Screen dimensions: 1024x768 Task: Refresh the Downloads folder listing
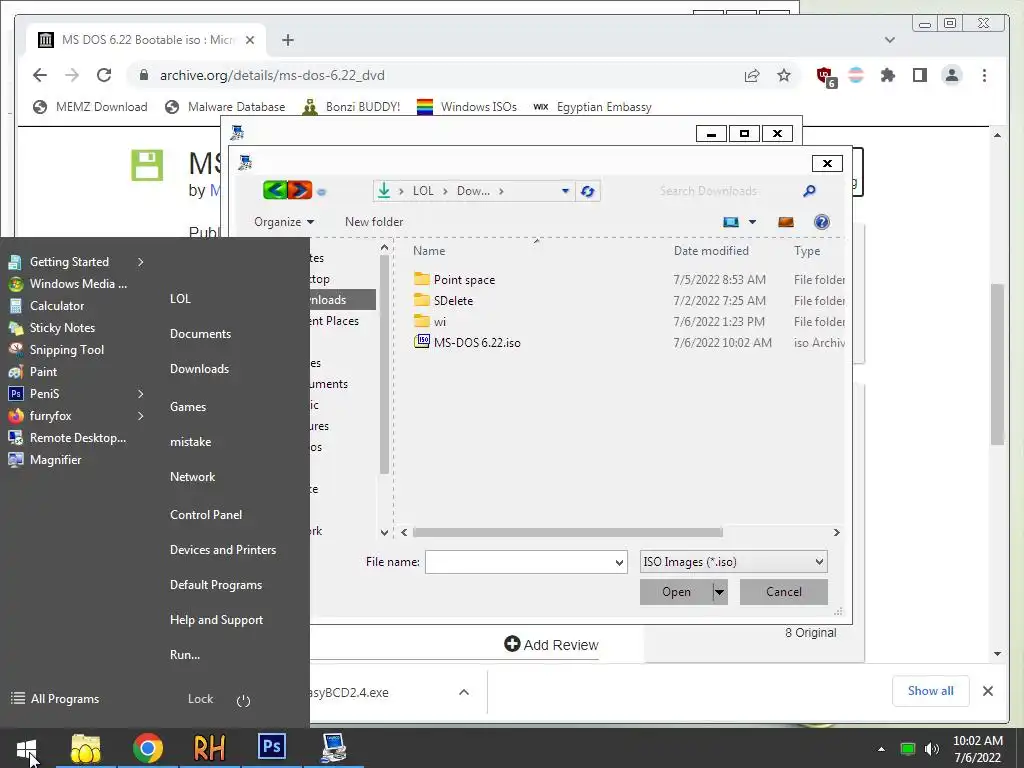587,191
